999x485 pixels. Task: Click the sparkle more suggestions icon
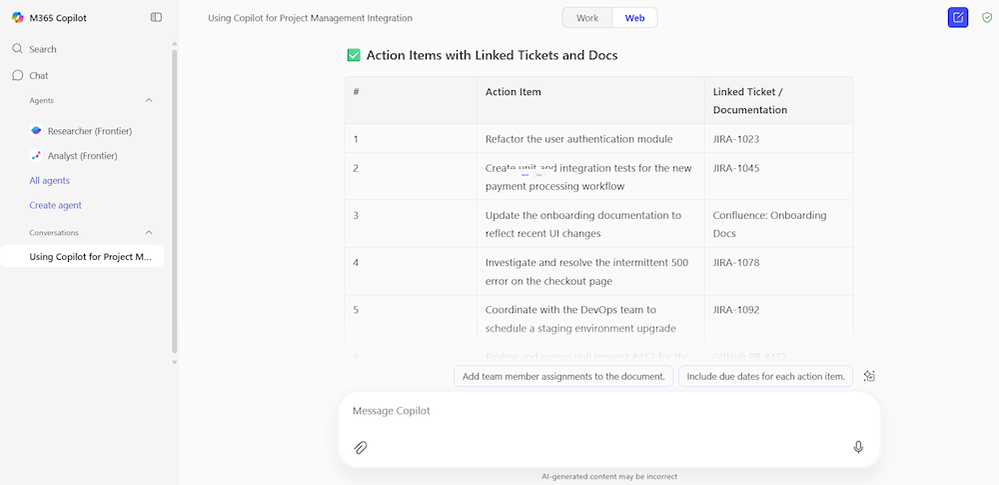point(869,376)
